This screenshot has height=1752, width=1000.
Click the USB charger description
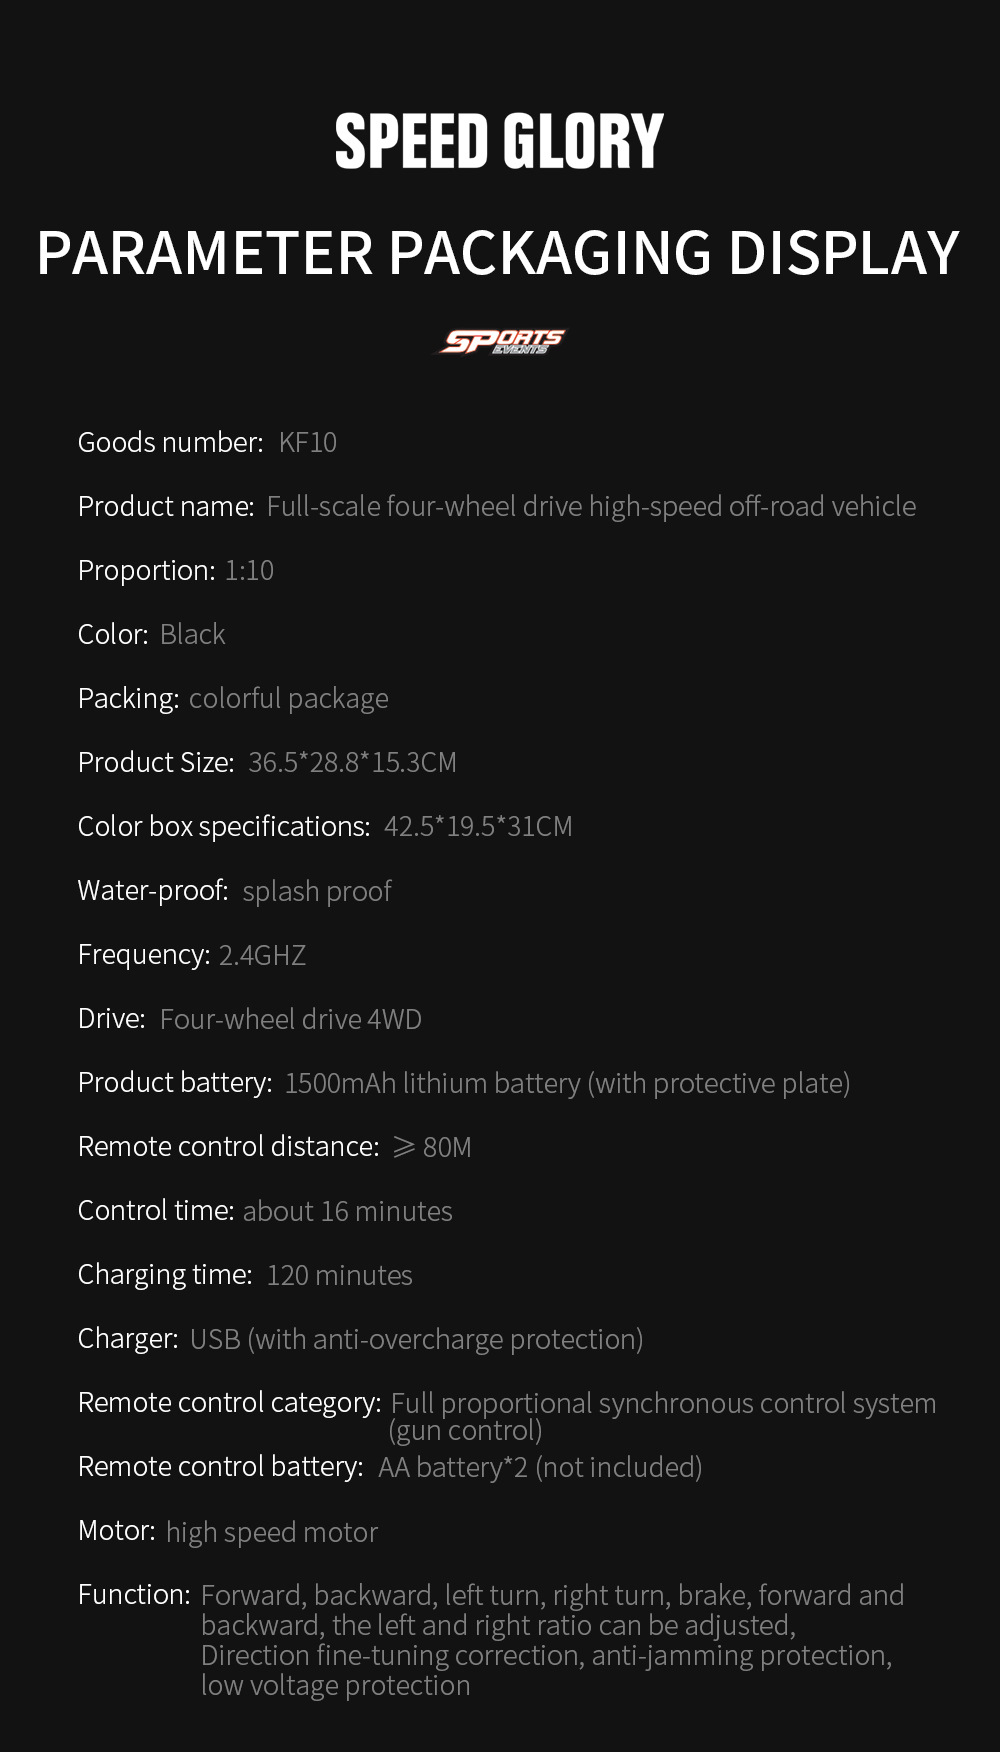416,1339
